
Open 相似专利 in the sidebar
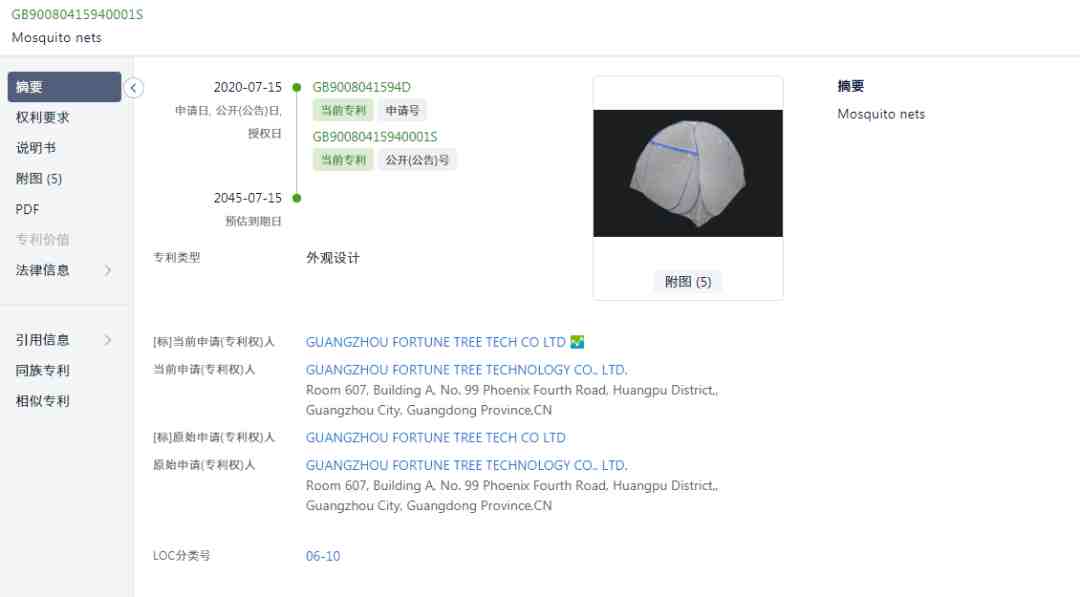(43, 401)
